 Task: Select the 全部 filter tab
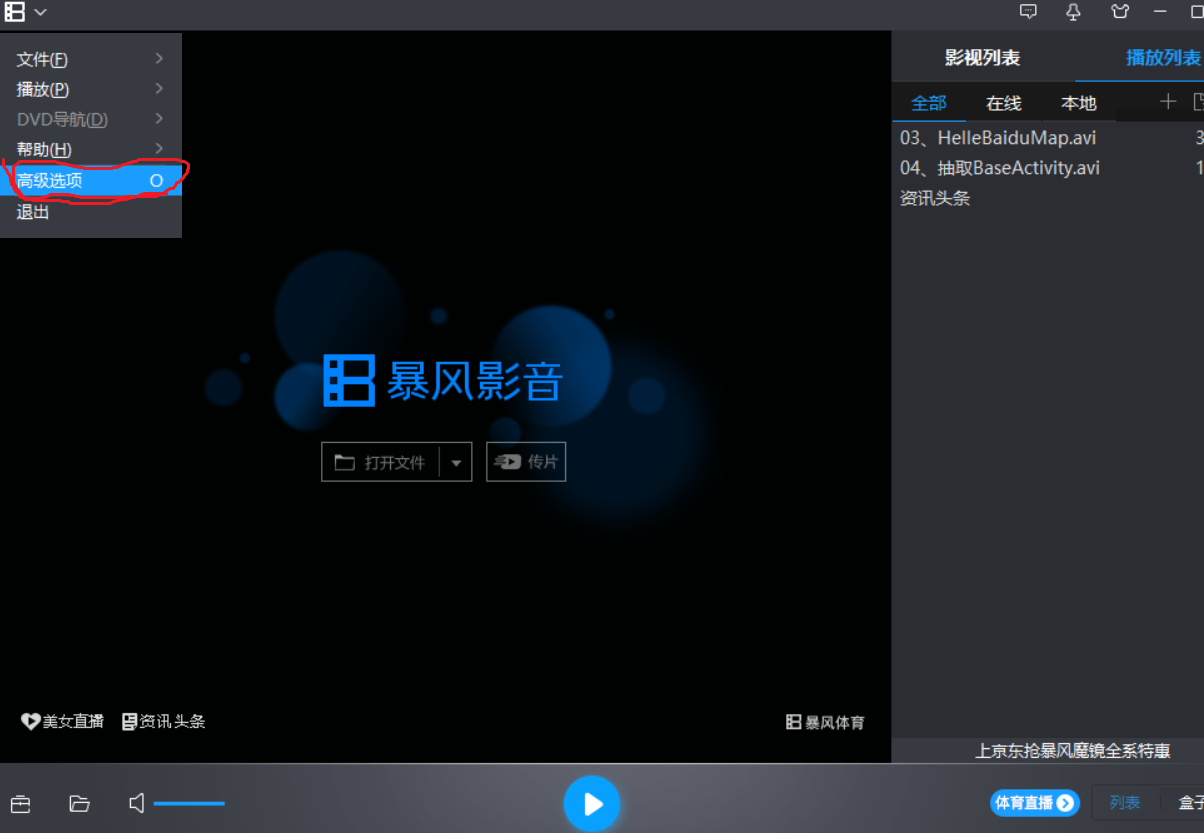click(929, 103)
